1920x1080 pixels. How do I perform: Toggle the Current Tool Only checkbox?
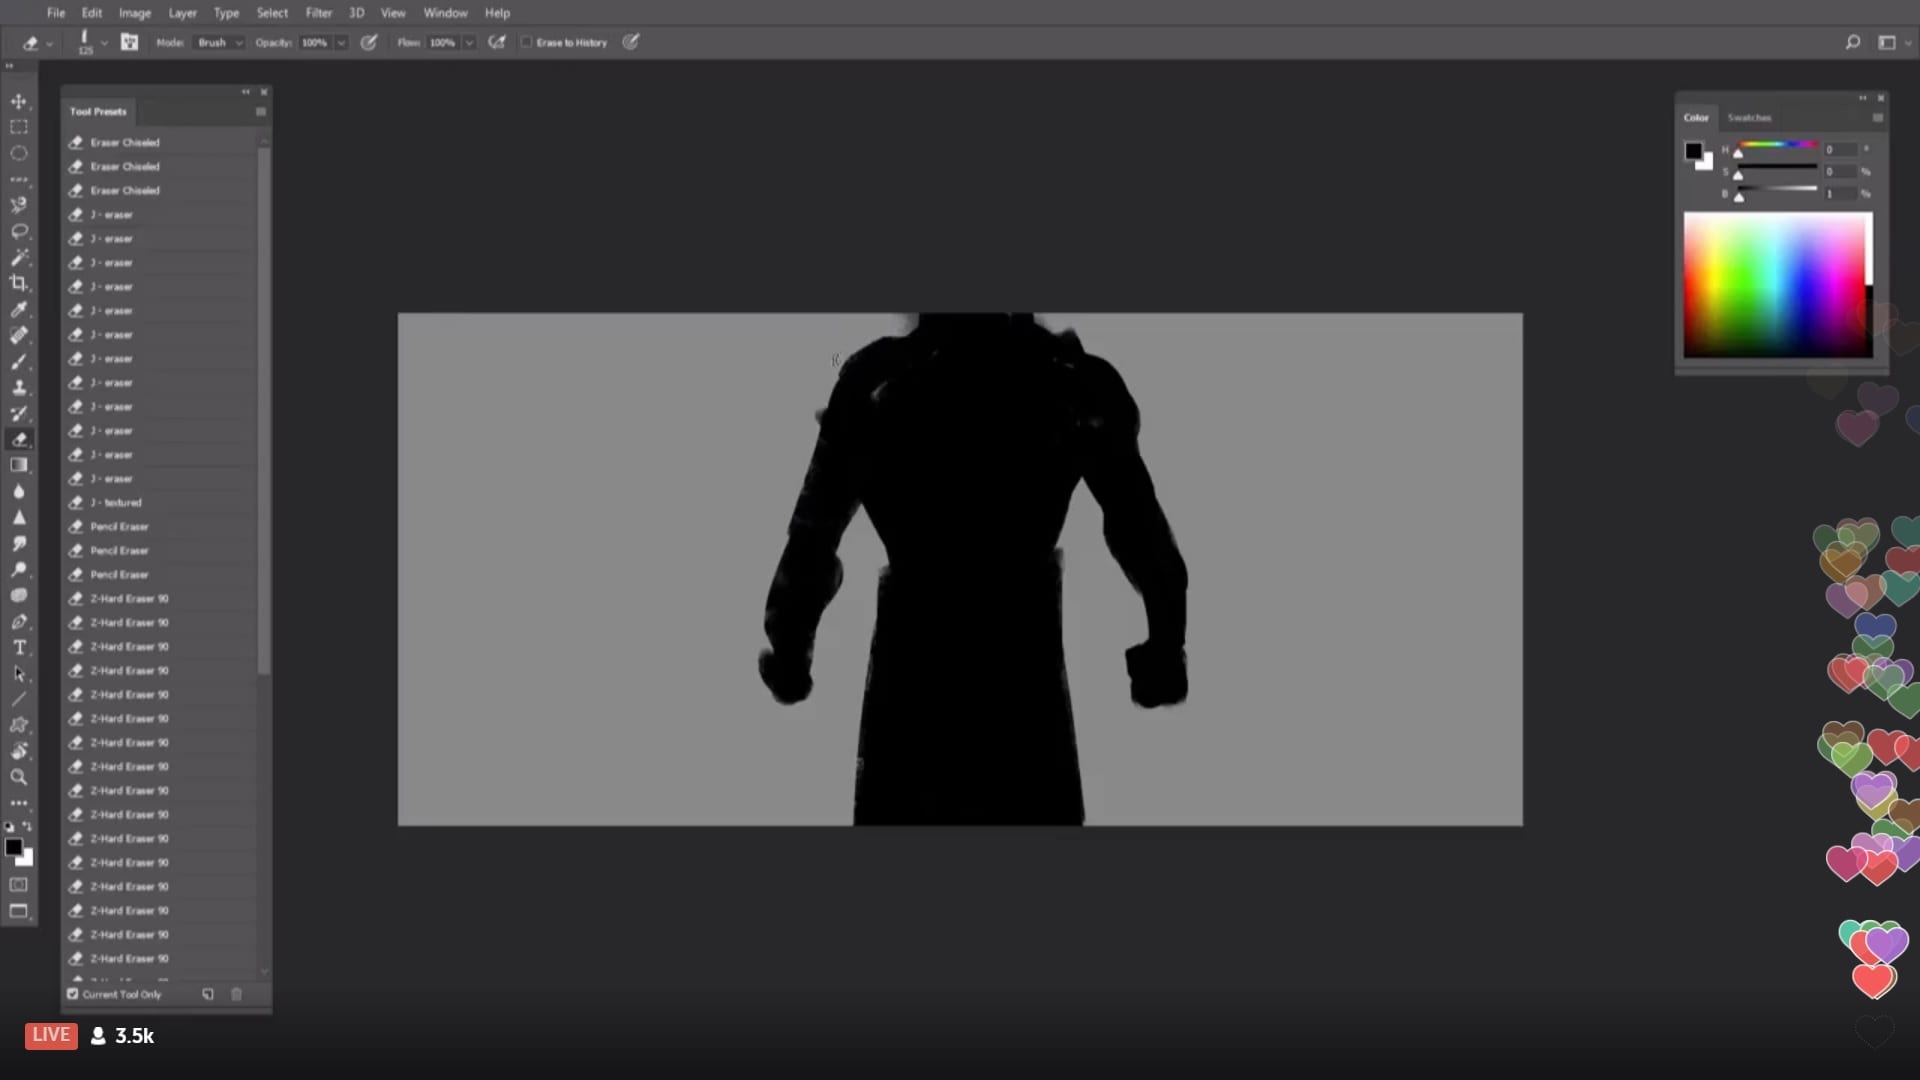(73, 994)
